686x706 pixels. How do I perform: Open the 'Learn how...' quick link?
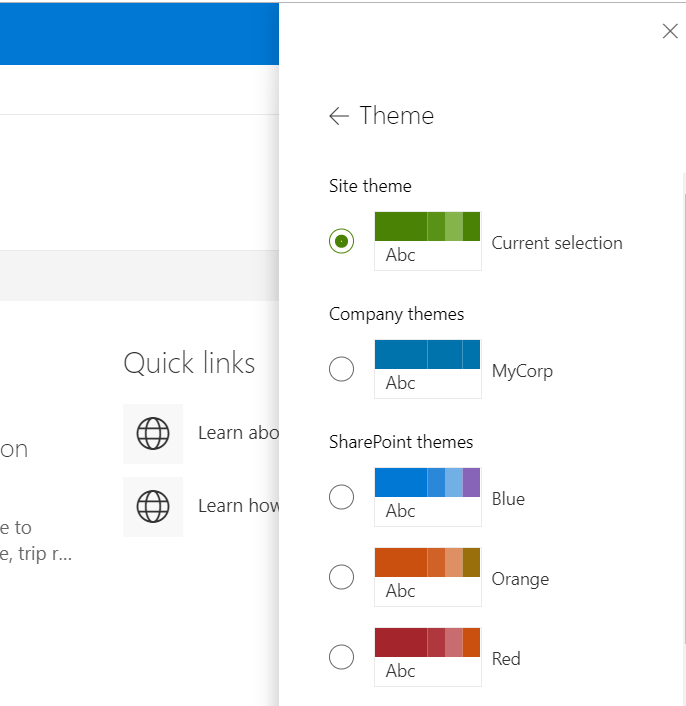pyautogui.click(x=239, y=506)
